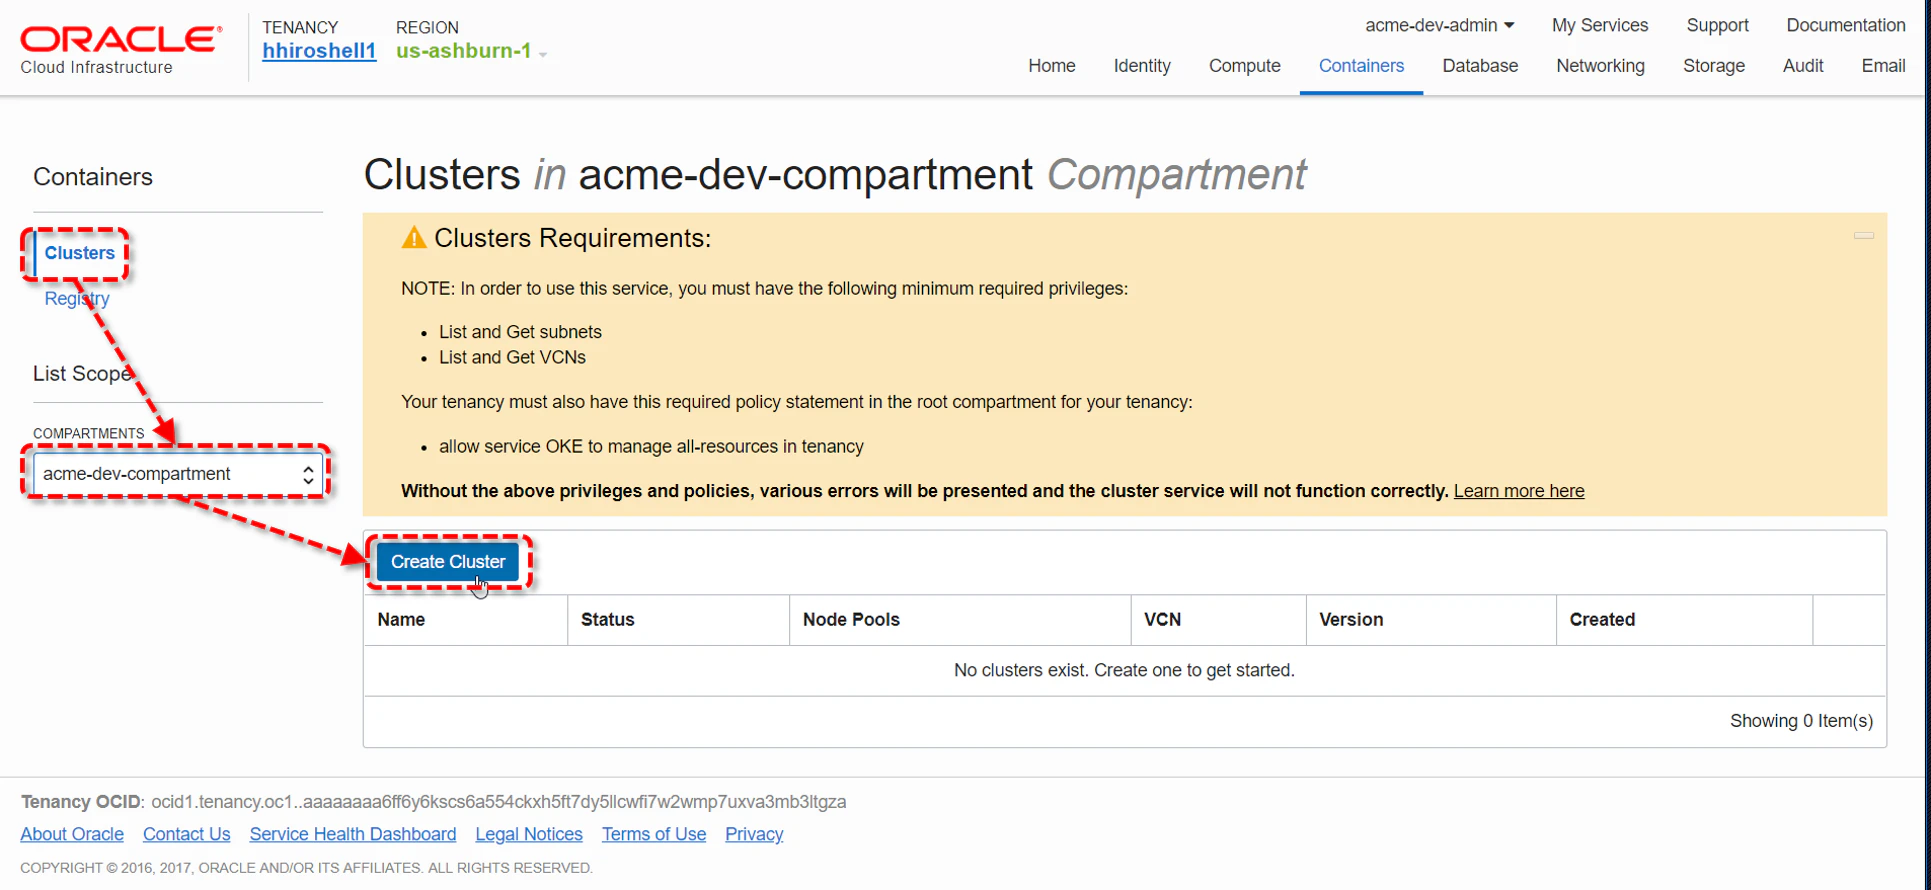Viewport: 1931px width, 890px height.
Task: Open Service Health Dashboard link
Action: coord(352,834)
